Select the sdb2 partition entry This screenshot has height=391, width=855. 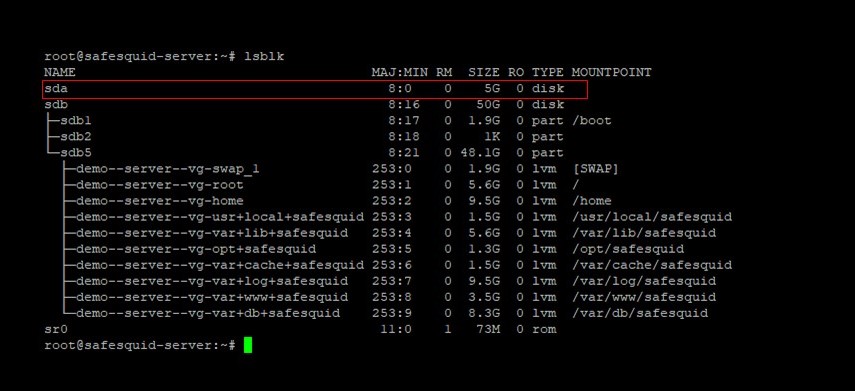(75, 136)
